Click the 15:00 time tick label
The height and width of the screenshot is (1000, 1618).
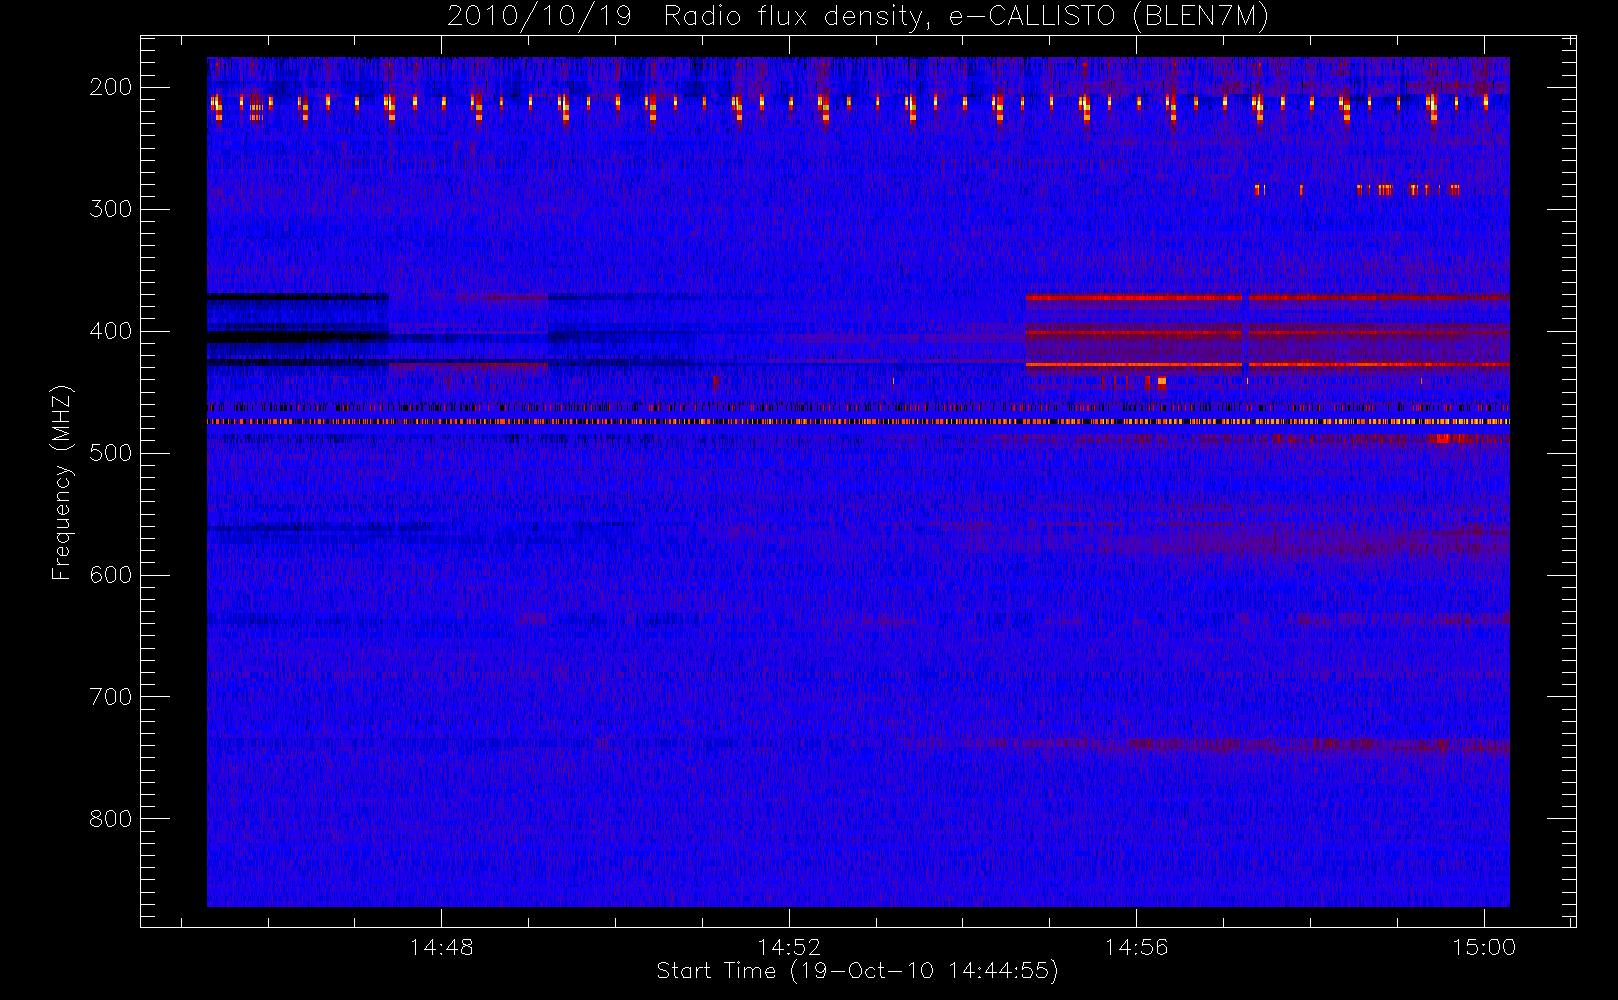point(1484,947)
